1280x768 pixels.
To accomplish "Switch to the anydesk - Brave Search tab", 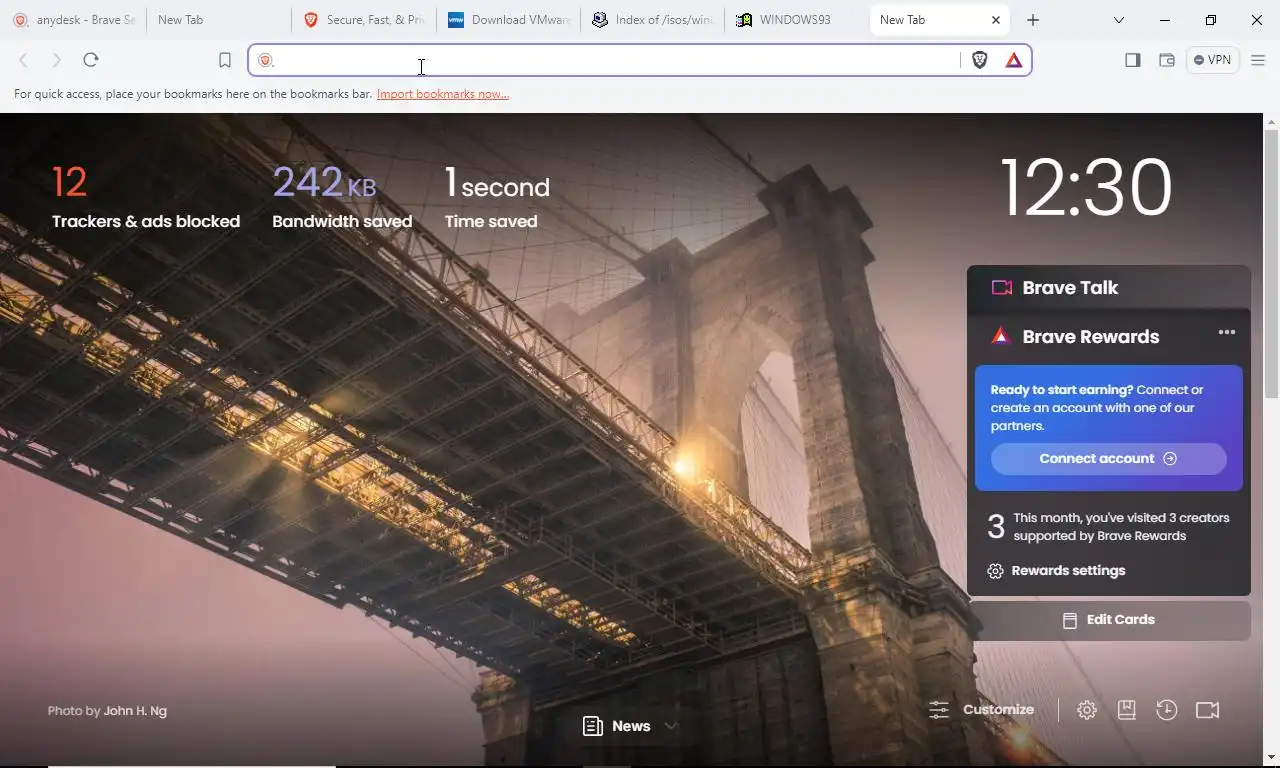I will pyautogui.click(x=73, y=20).
